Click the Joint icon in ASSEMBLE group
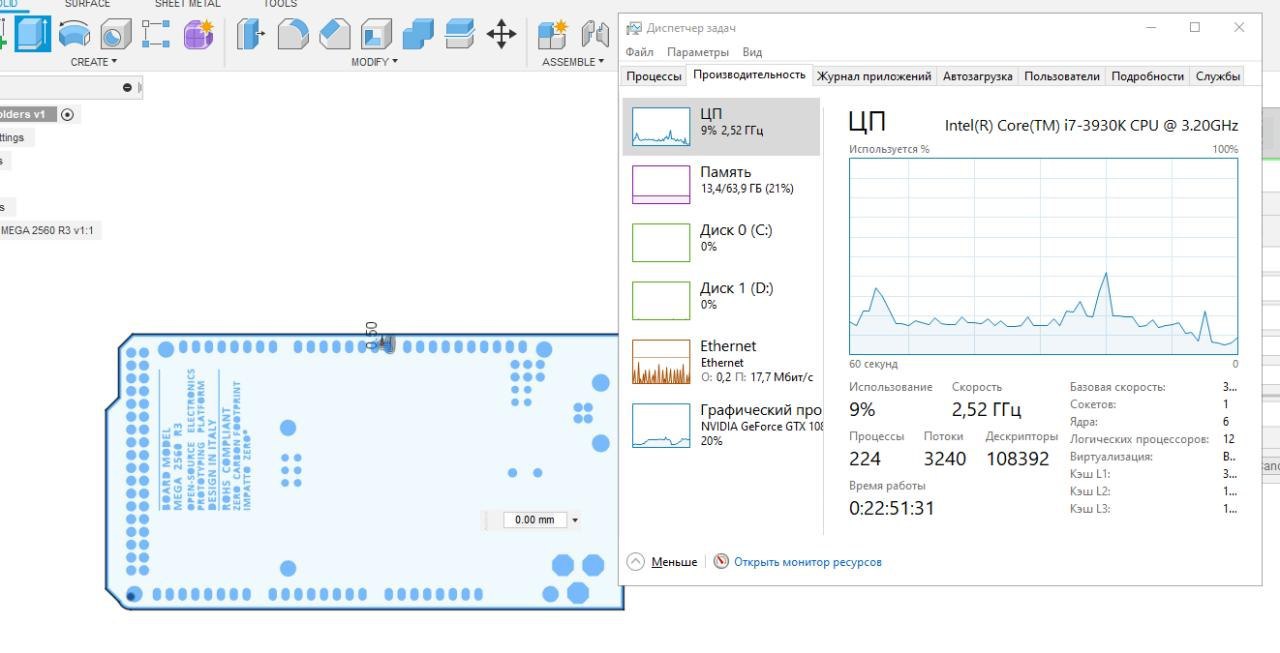 pyautogui.click(x=597, y=35)
